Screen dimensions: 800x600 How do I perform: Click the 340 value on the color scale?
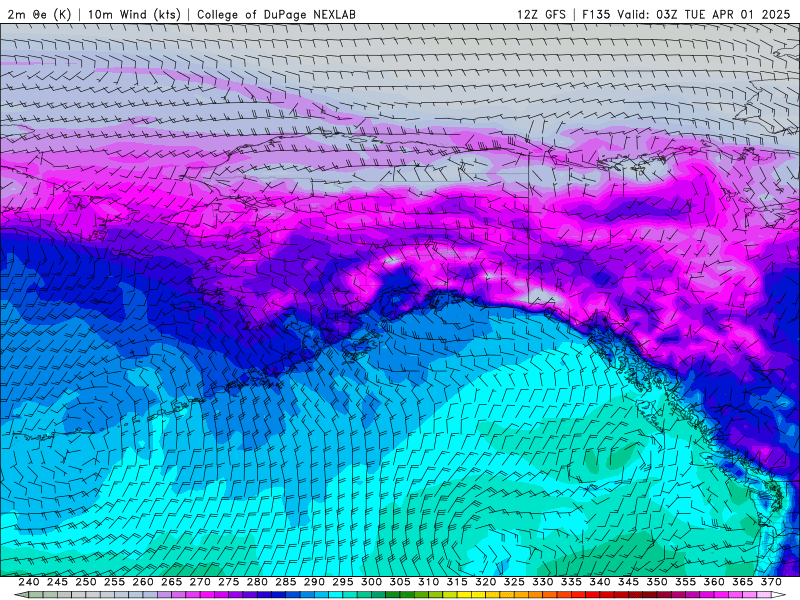tap(600, 582)
